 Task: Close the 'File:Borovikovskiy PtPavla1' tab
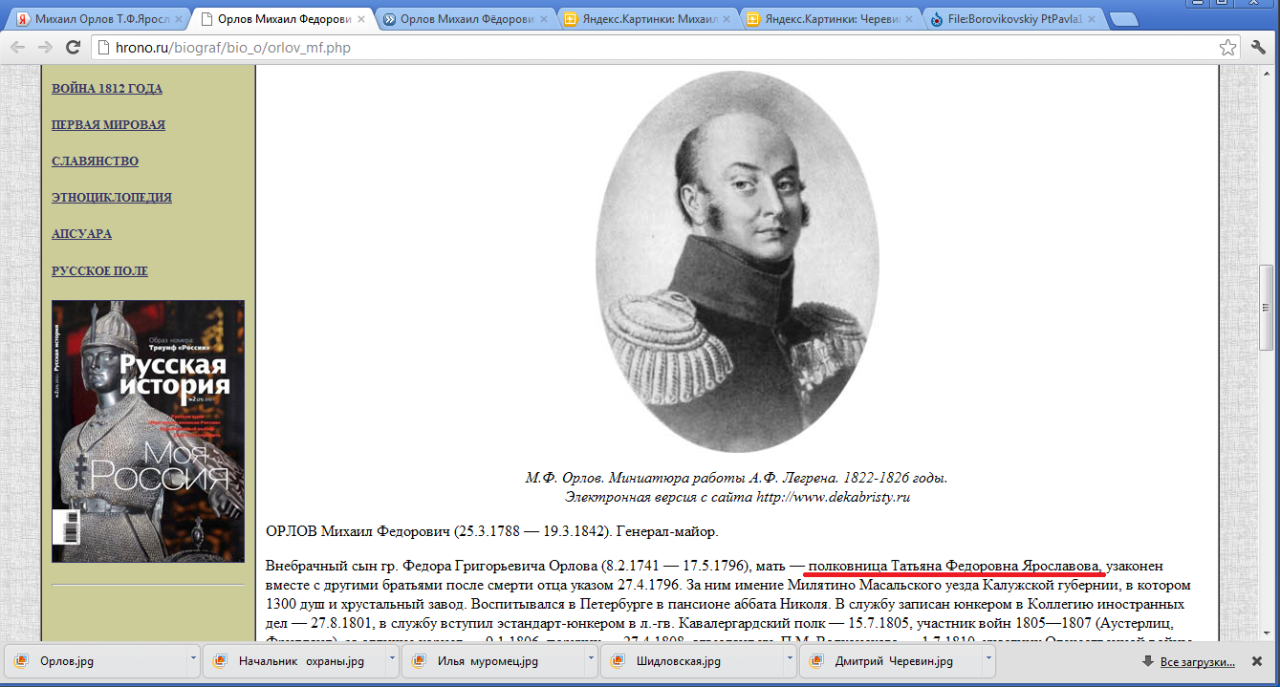pyautogui.click(x=1092, y=19)
